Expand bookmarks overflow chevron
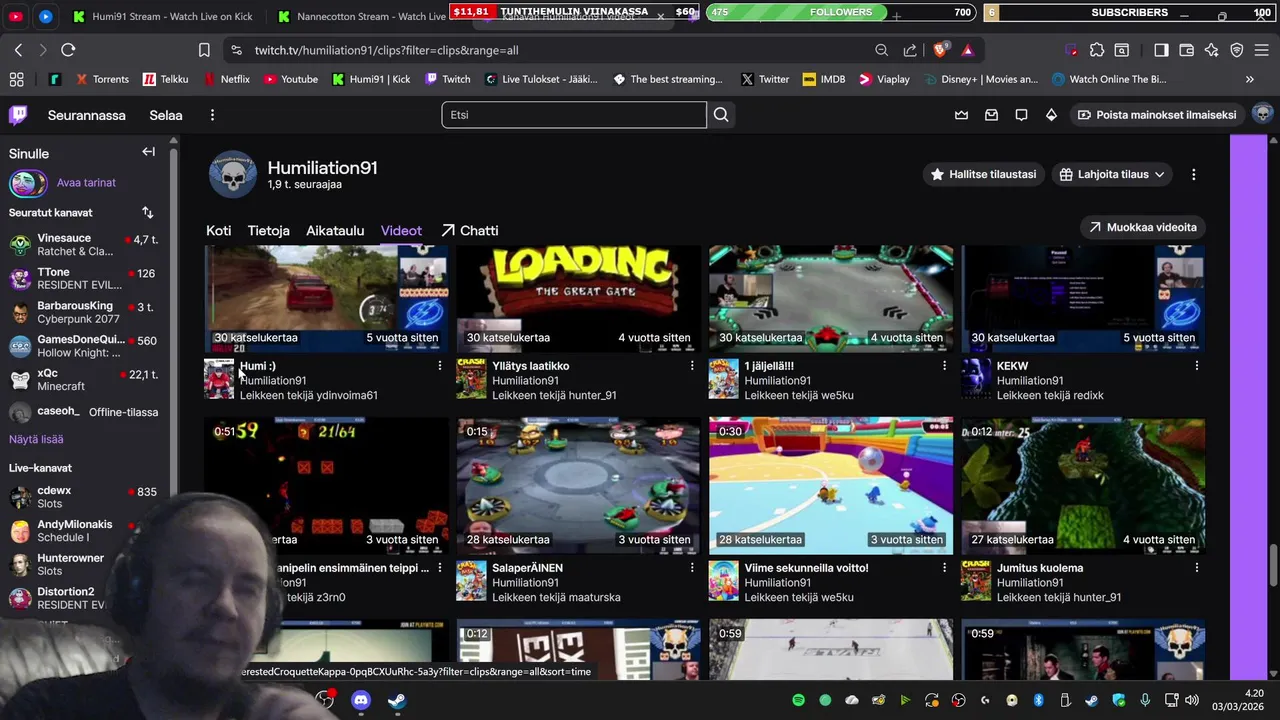Screen dimensions: 1280x720 [x=1249, y=79]
